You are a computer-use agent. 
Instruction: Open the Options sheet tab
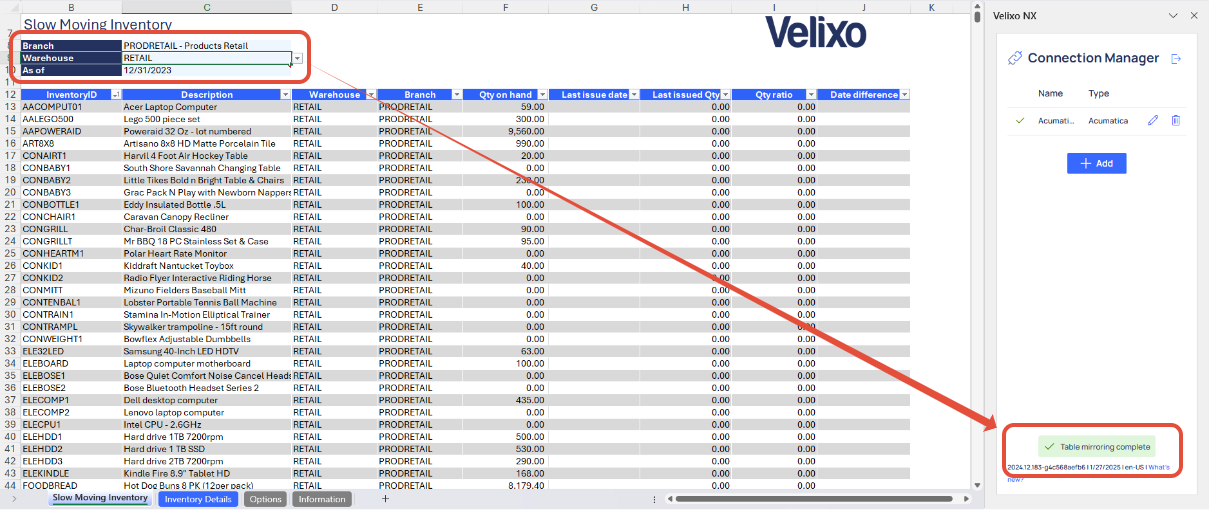click(265, 499)
